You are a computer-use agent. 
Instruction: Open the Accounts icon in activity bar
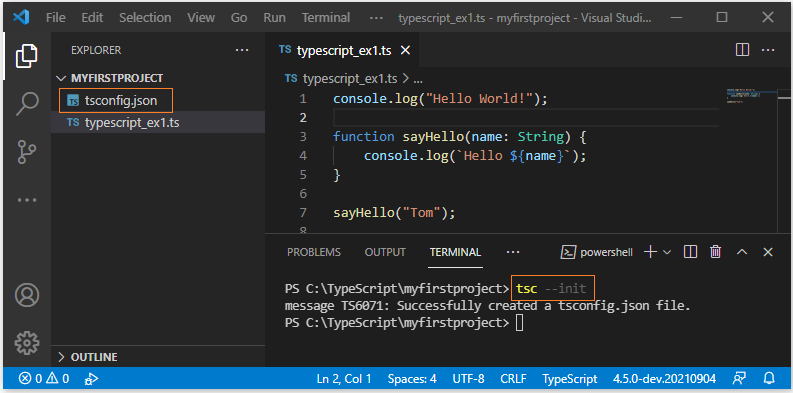(x=27, y=295)
